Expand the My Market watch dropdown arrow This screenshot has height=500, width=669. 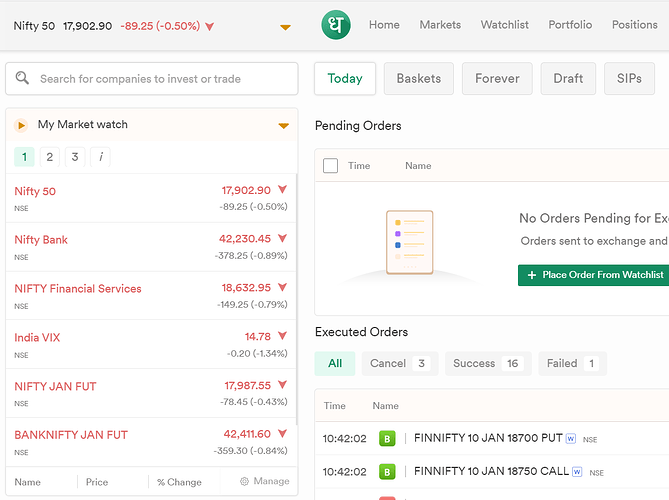pyautogui.click(x=283, y=126)
